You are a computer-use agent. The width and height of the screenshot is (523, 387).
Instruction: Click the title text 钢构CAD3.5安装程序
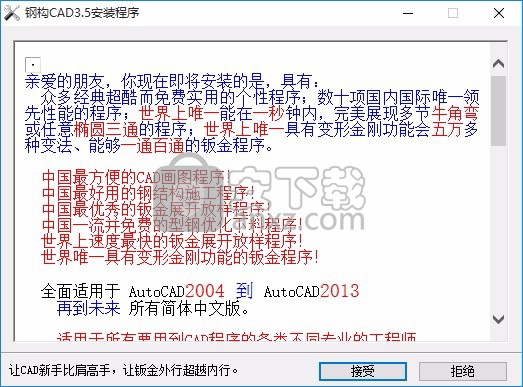(x=82, y=13)
